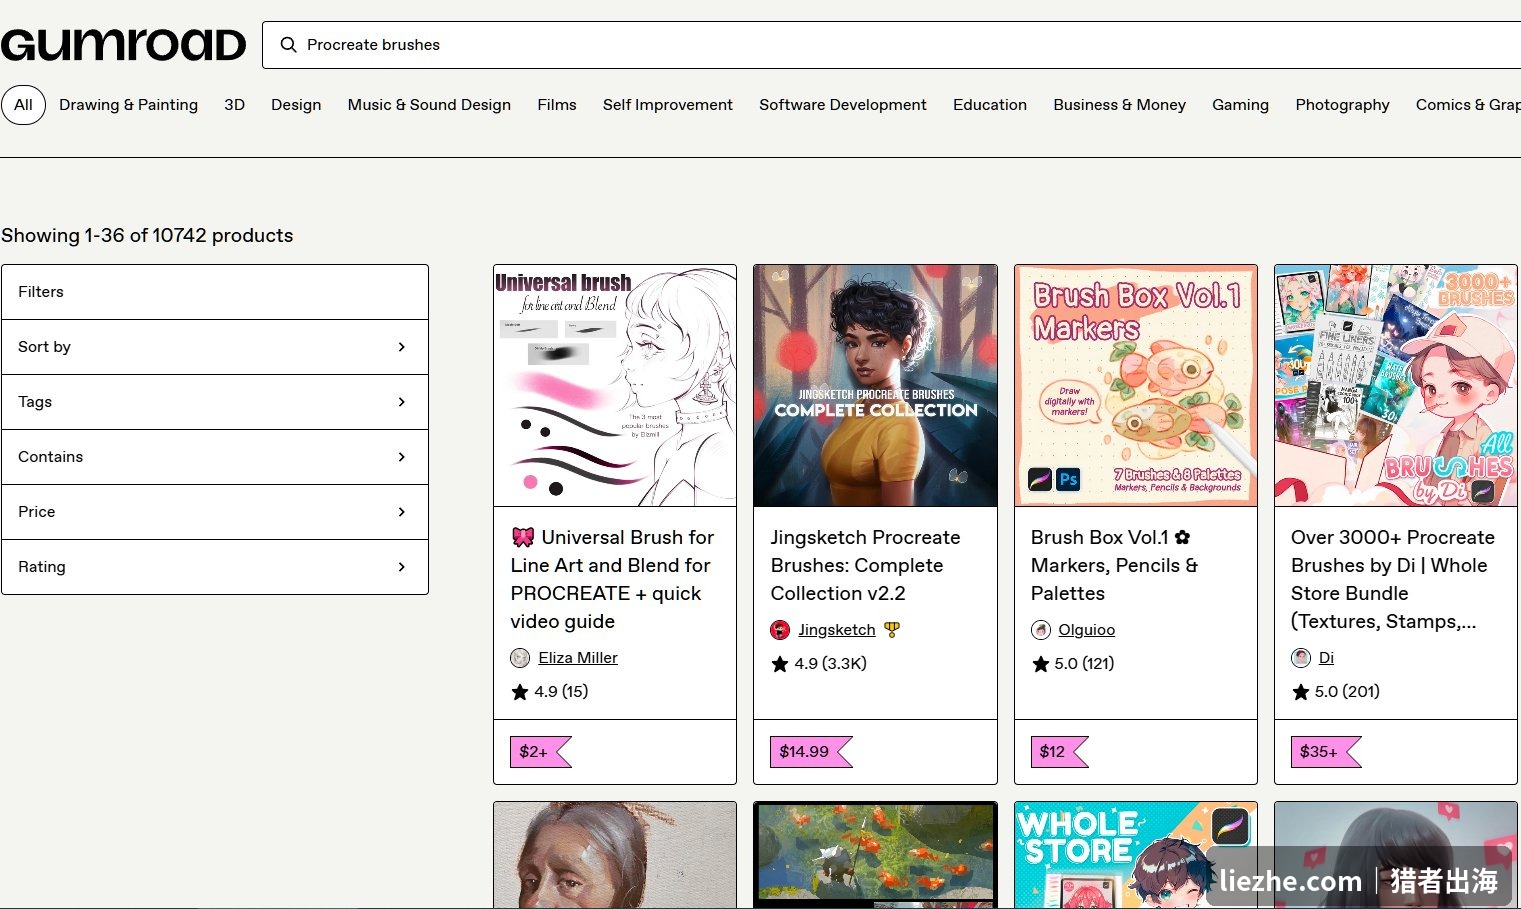Click the search magnifier icon

pyautogui.click(x=288, y=45)
